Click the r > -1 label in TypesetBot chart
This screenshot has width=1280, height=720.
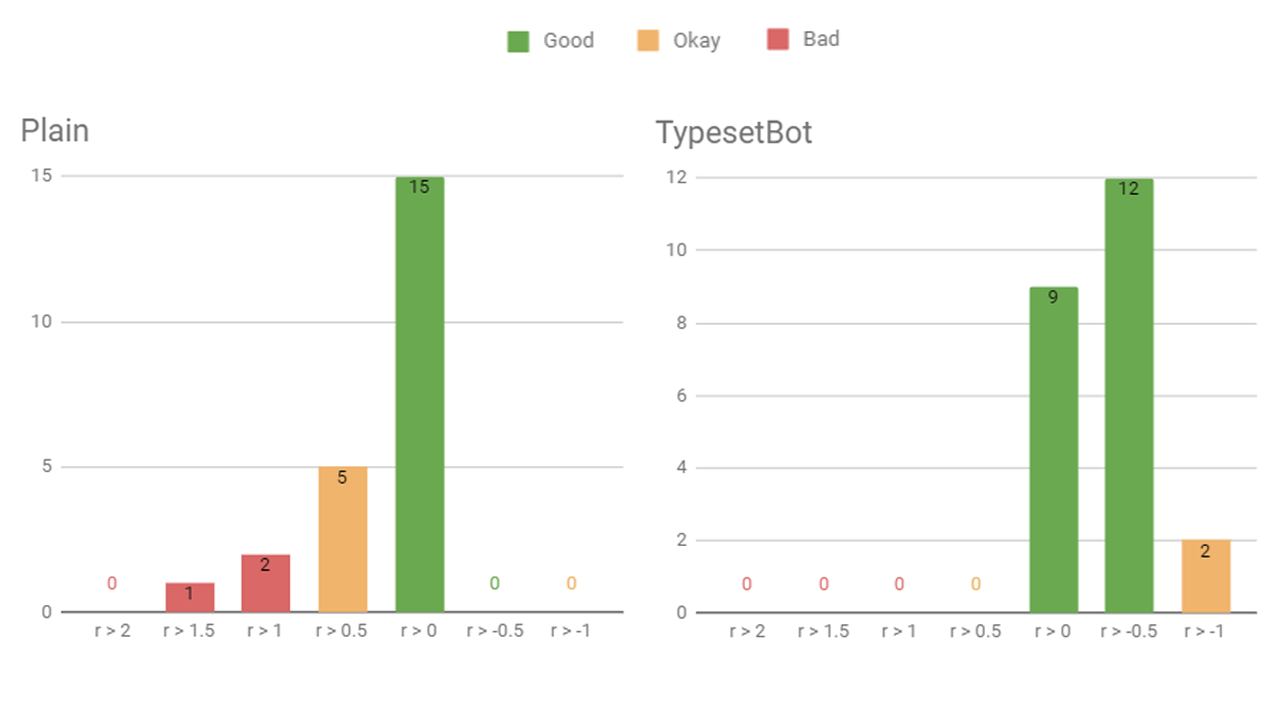1205,632
